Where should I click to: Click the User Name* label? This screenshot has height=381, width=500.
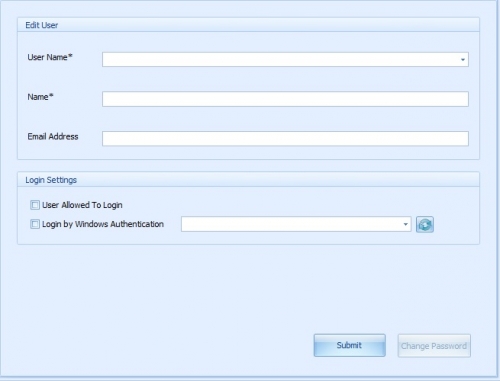pos(50,57)
